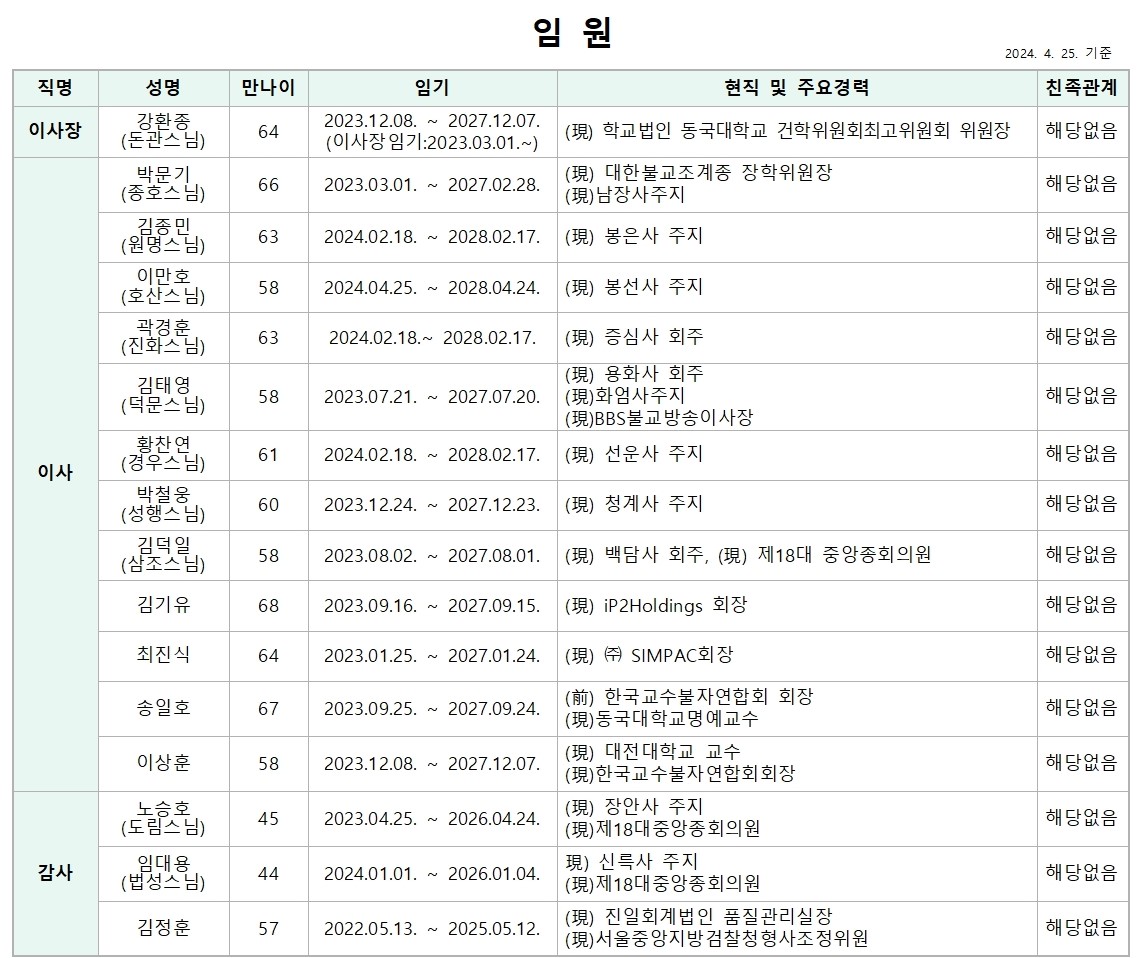Select the 만나이 column header
This screenshot has height=958, width=1146.
pos(268,87)
